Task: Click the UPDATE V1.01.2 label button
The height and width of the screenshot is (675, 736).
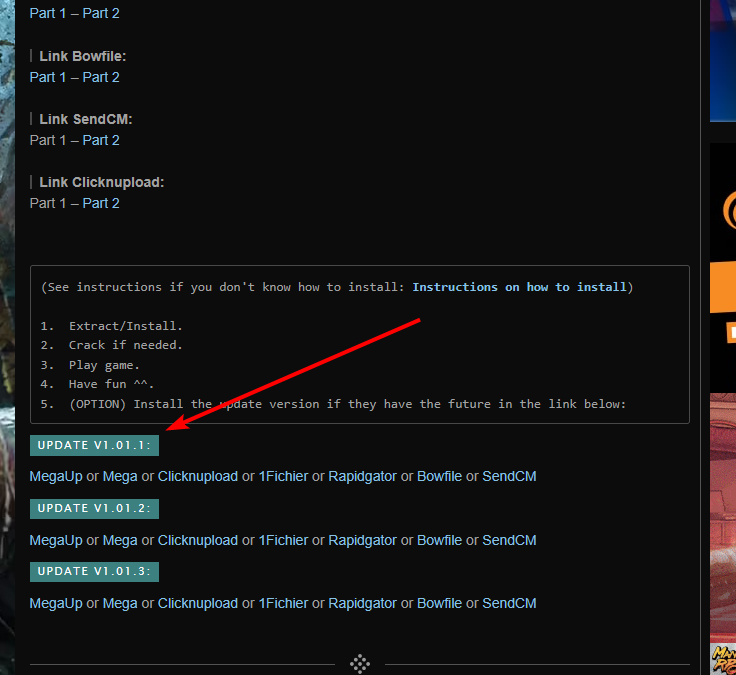Action: coord(94,508)
